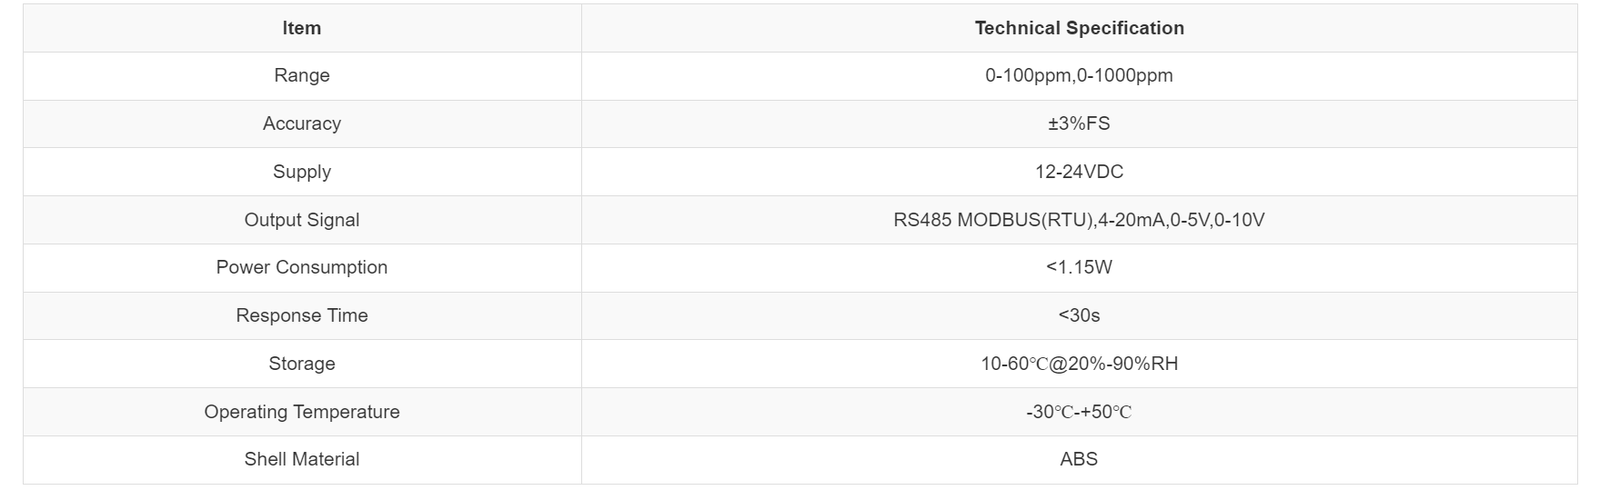Select the Response Time label
Screen dimensions: 1600x488
pos(301,315)
